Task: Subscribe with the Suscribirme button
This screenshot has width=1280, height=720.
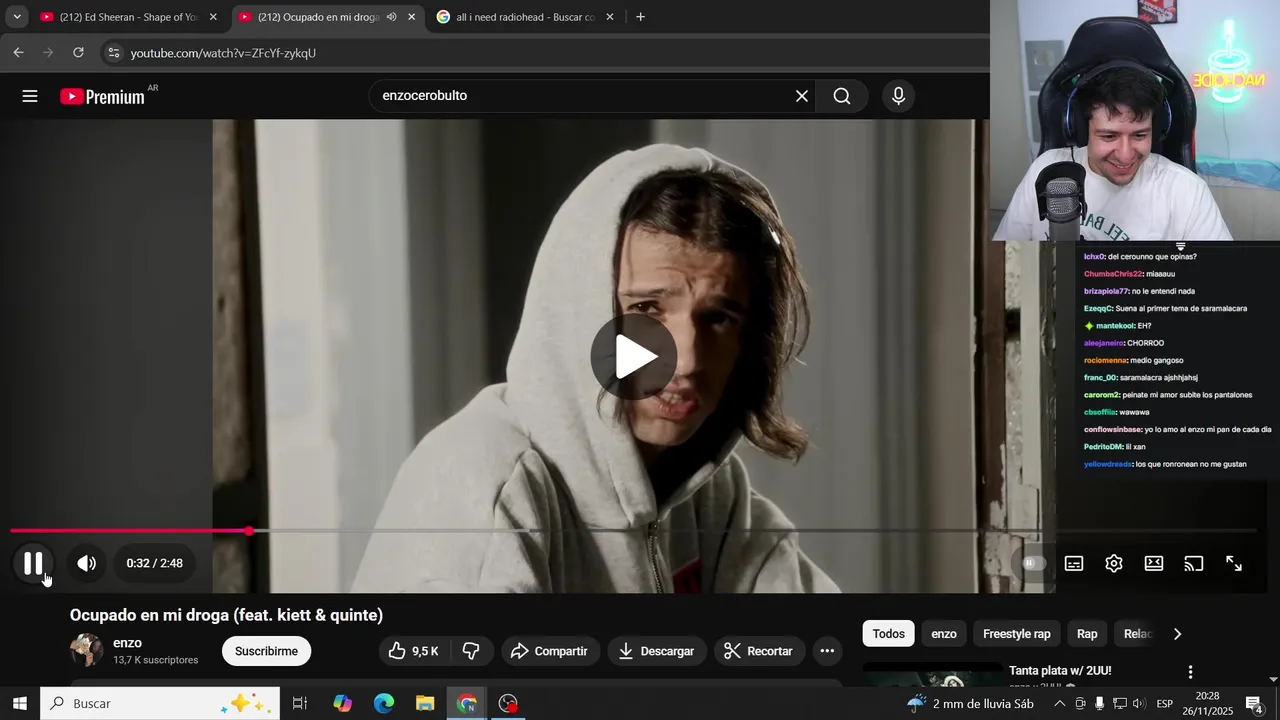Action: tap(266, 651)
